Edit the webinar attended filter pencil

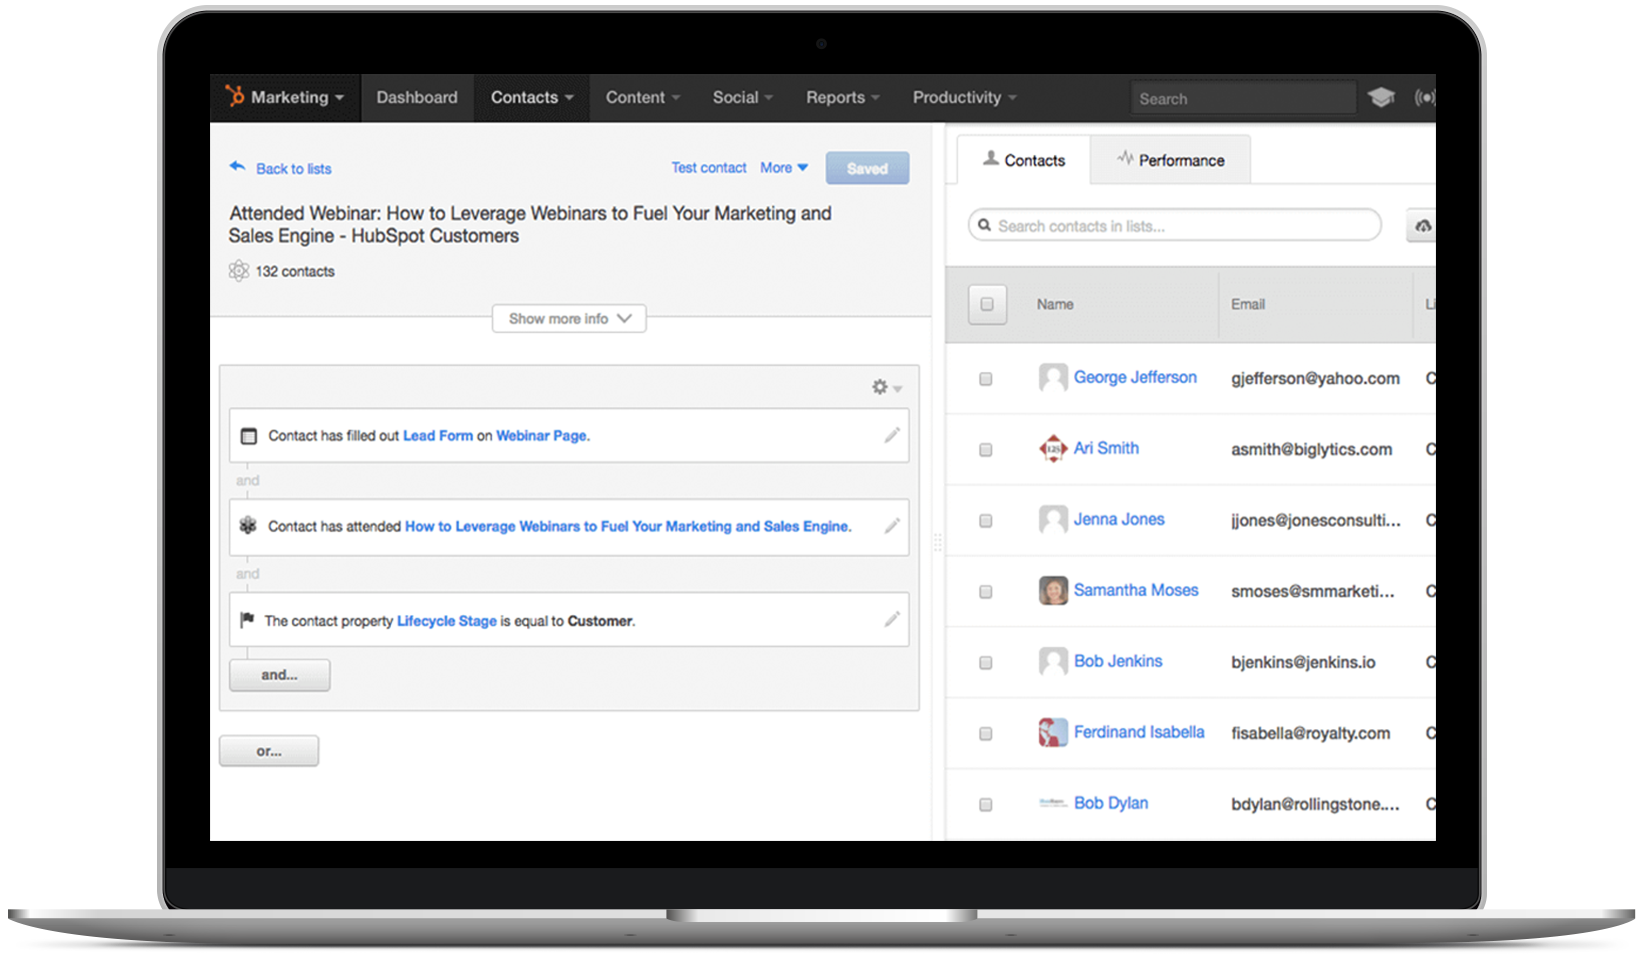tap(892, 526)
